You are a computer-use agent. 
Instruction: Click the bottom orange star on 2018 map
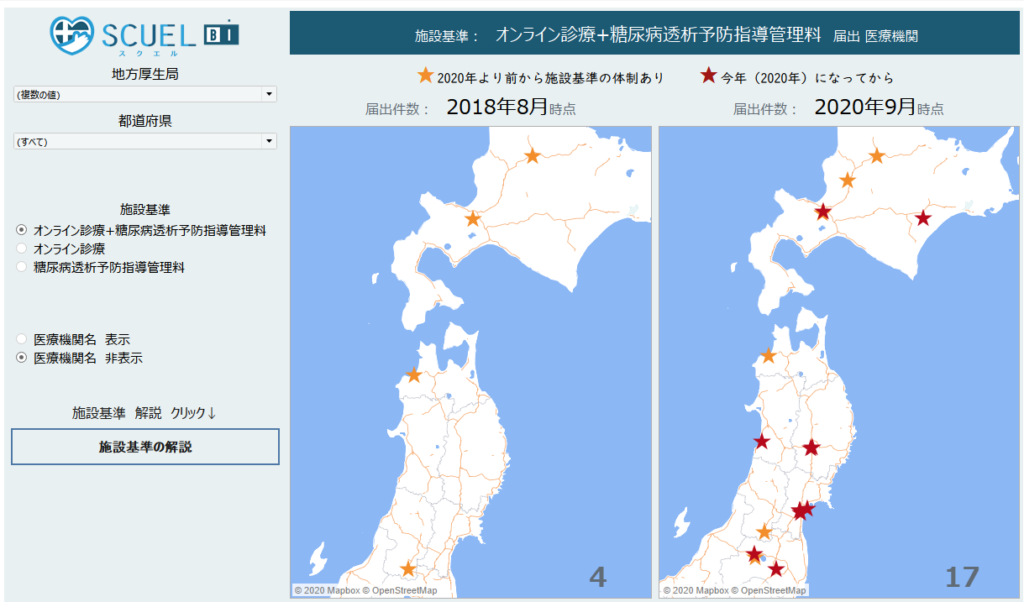click(x=408, y=569)
